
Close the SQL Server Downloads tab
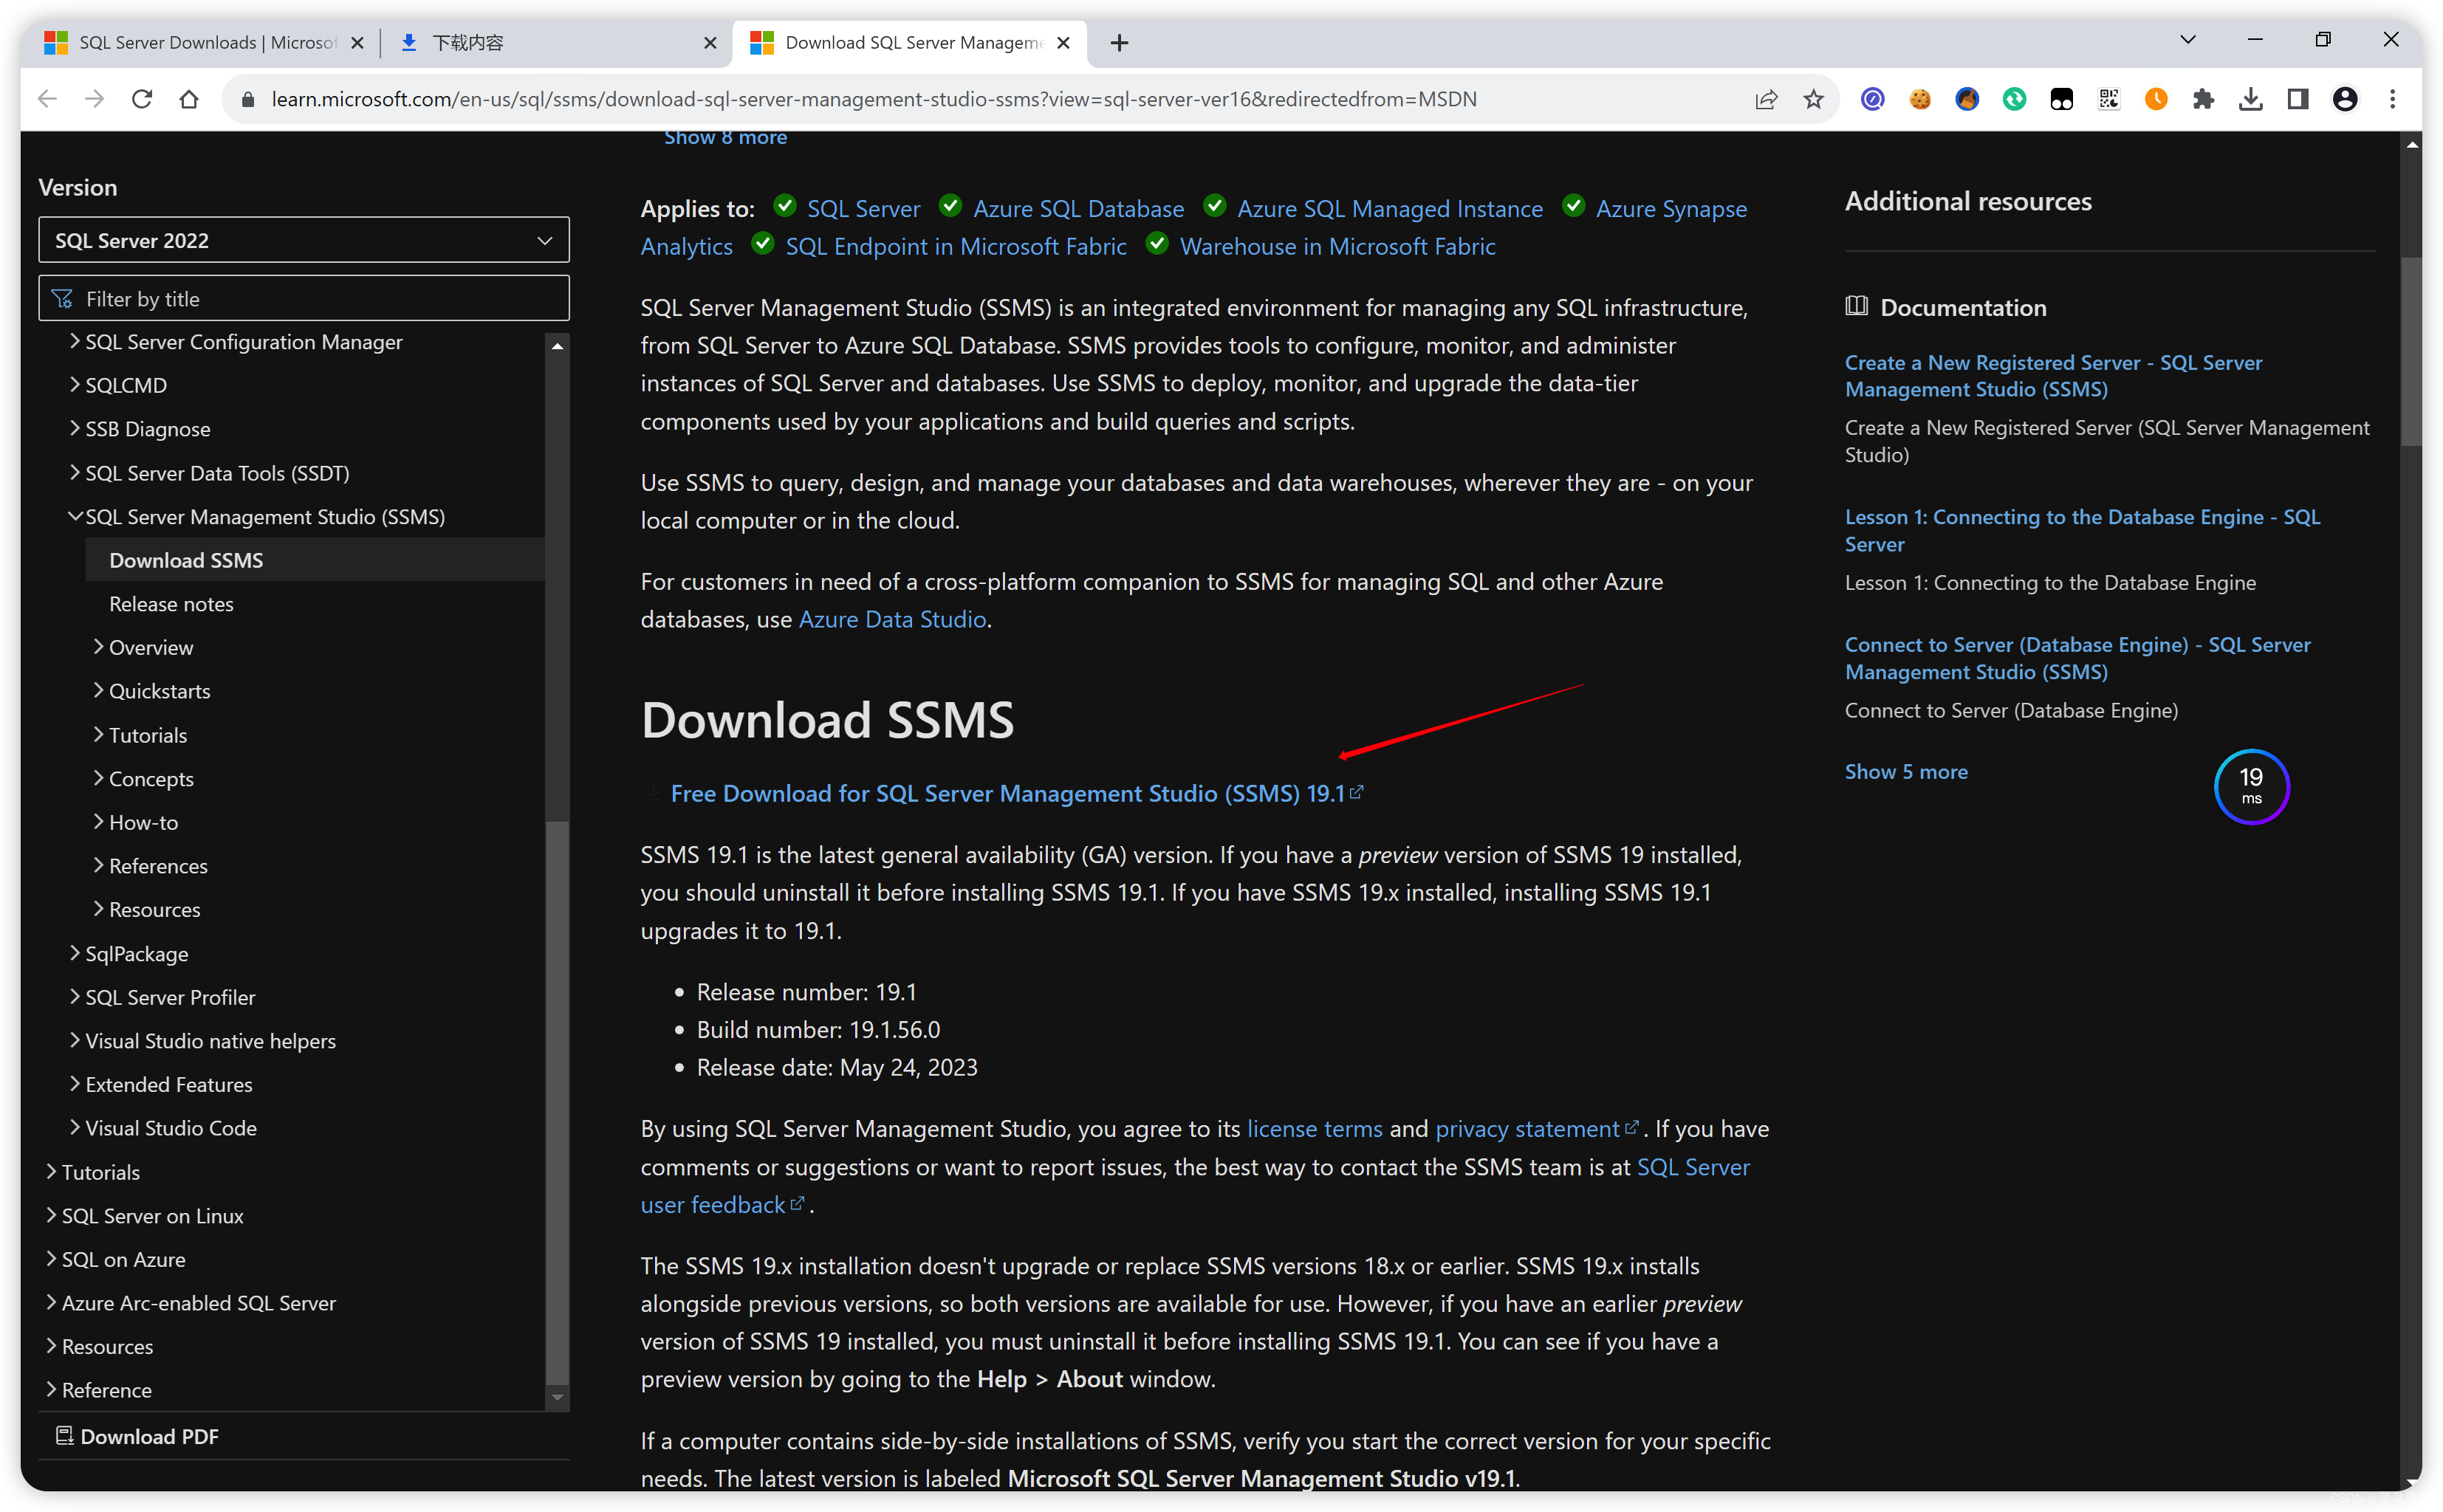357,43
